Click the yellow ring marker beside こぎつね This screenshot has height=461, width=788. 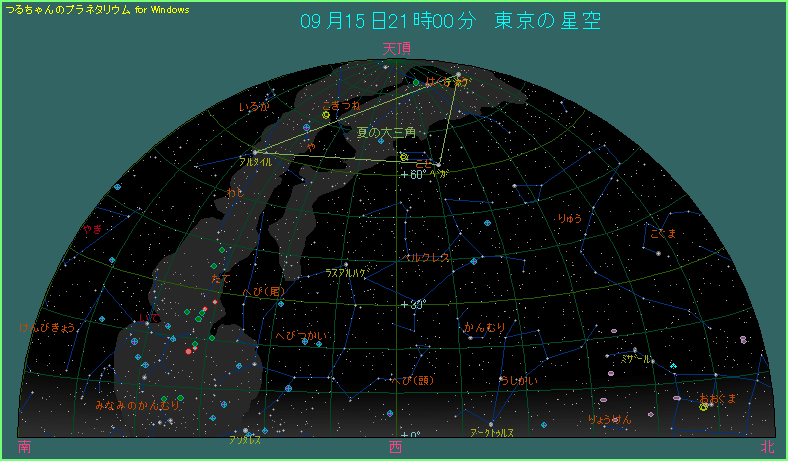pos(326,116)
